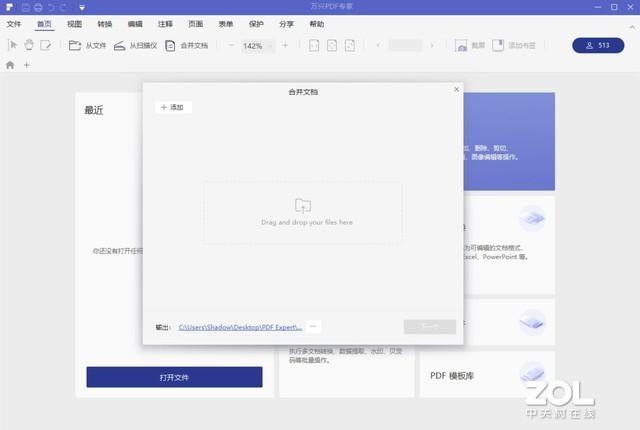The width and height of the screenshot is (640, 430).
Task: Switch to the 表单 tab
Action: (226, 24)
